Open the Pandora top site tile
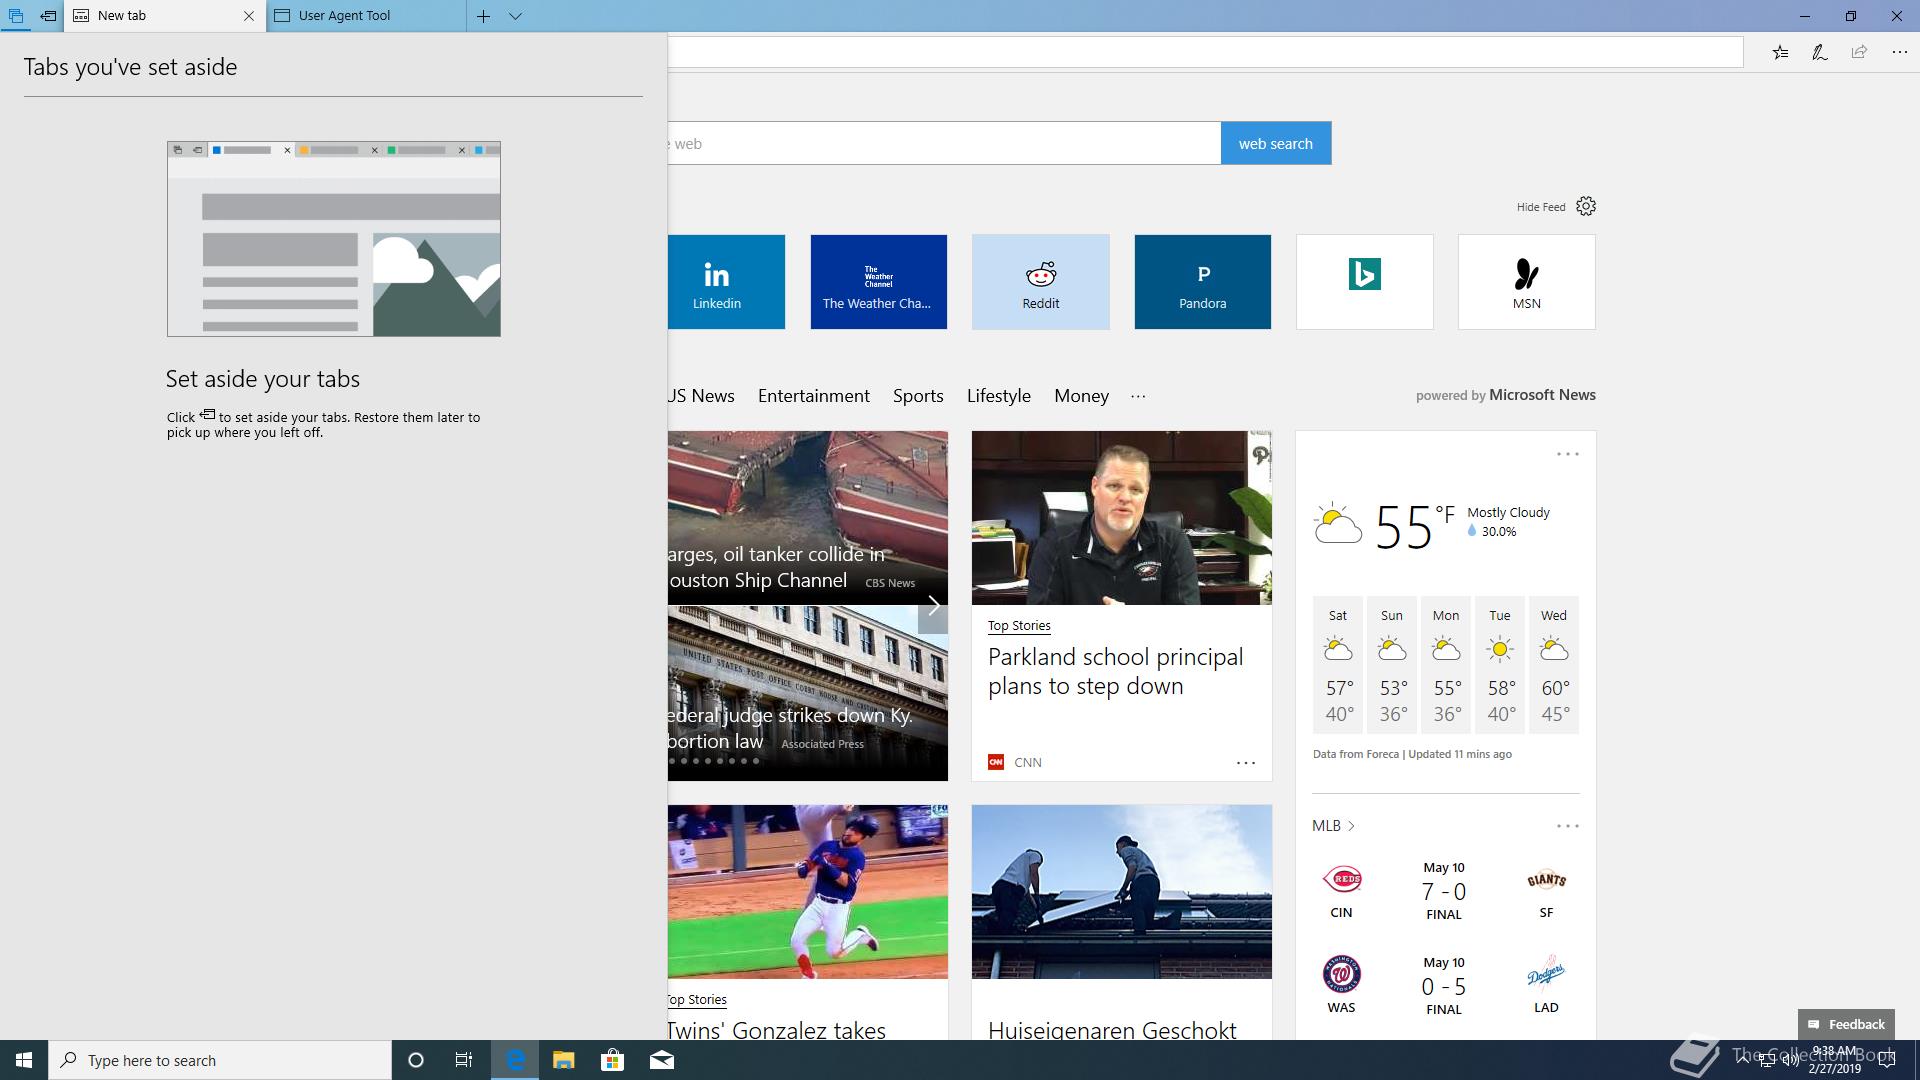This screenshot has height=1080, width=1920. coord(1202,282)
